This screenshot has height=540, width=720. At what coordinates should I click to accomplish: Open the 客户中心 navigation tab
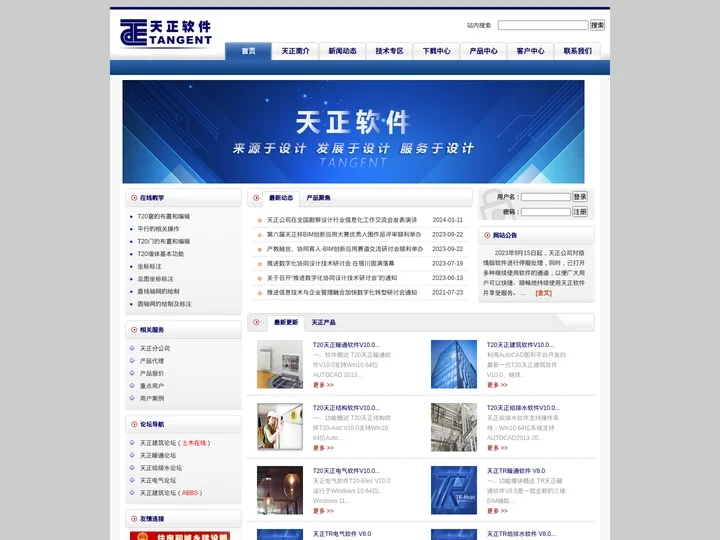click(530, 51)
